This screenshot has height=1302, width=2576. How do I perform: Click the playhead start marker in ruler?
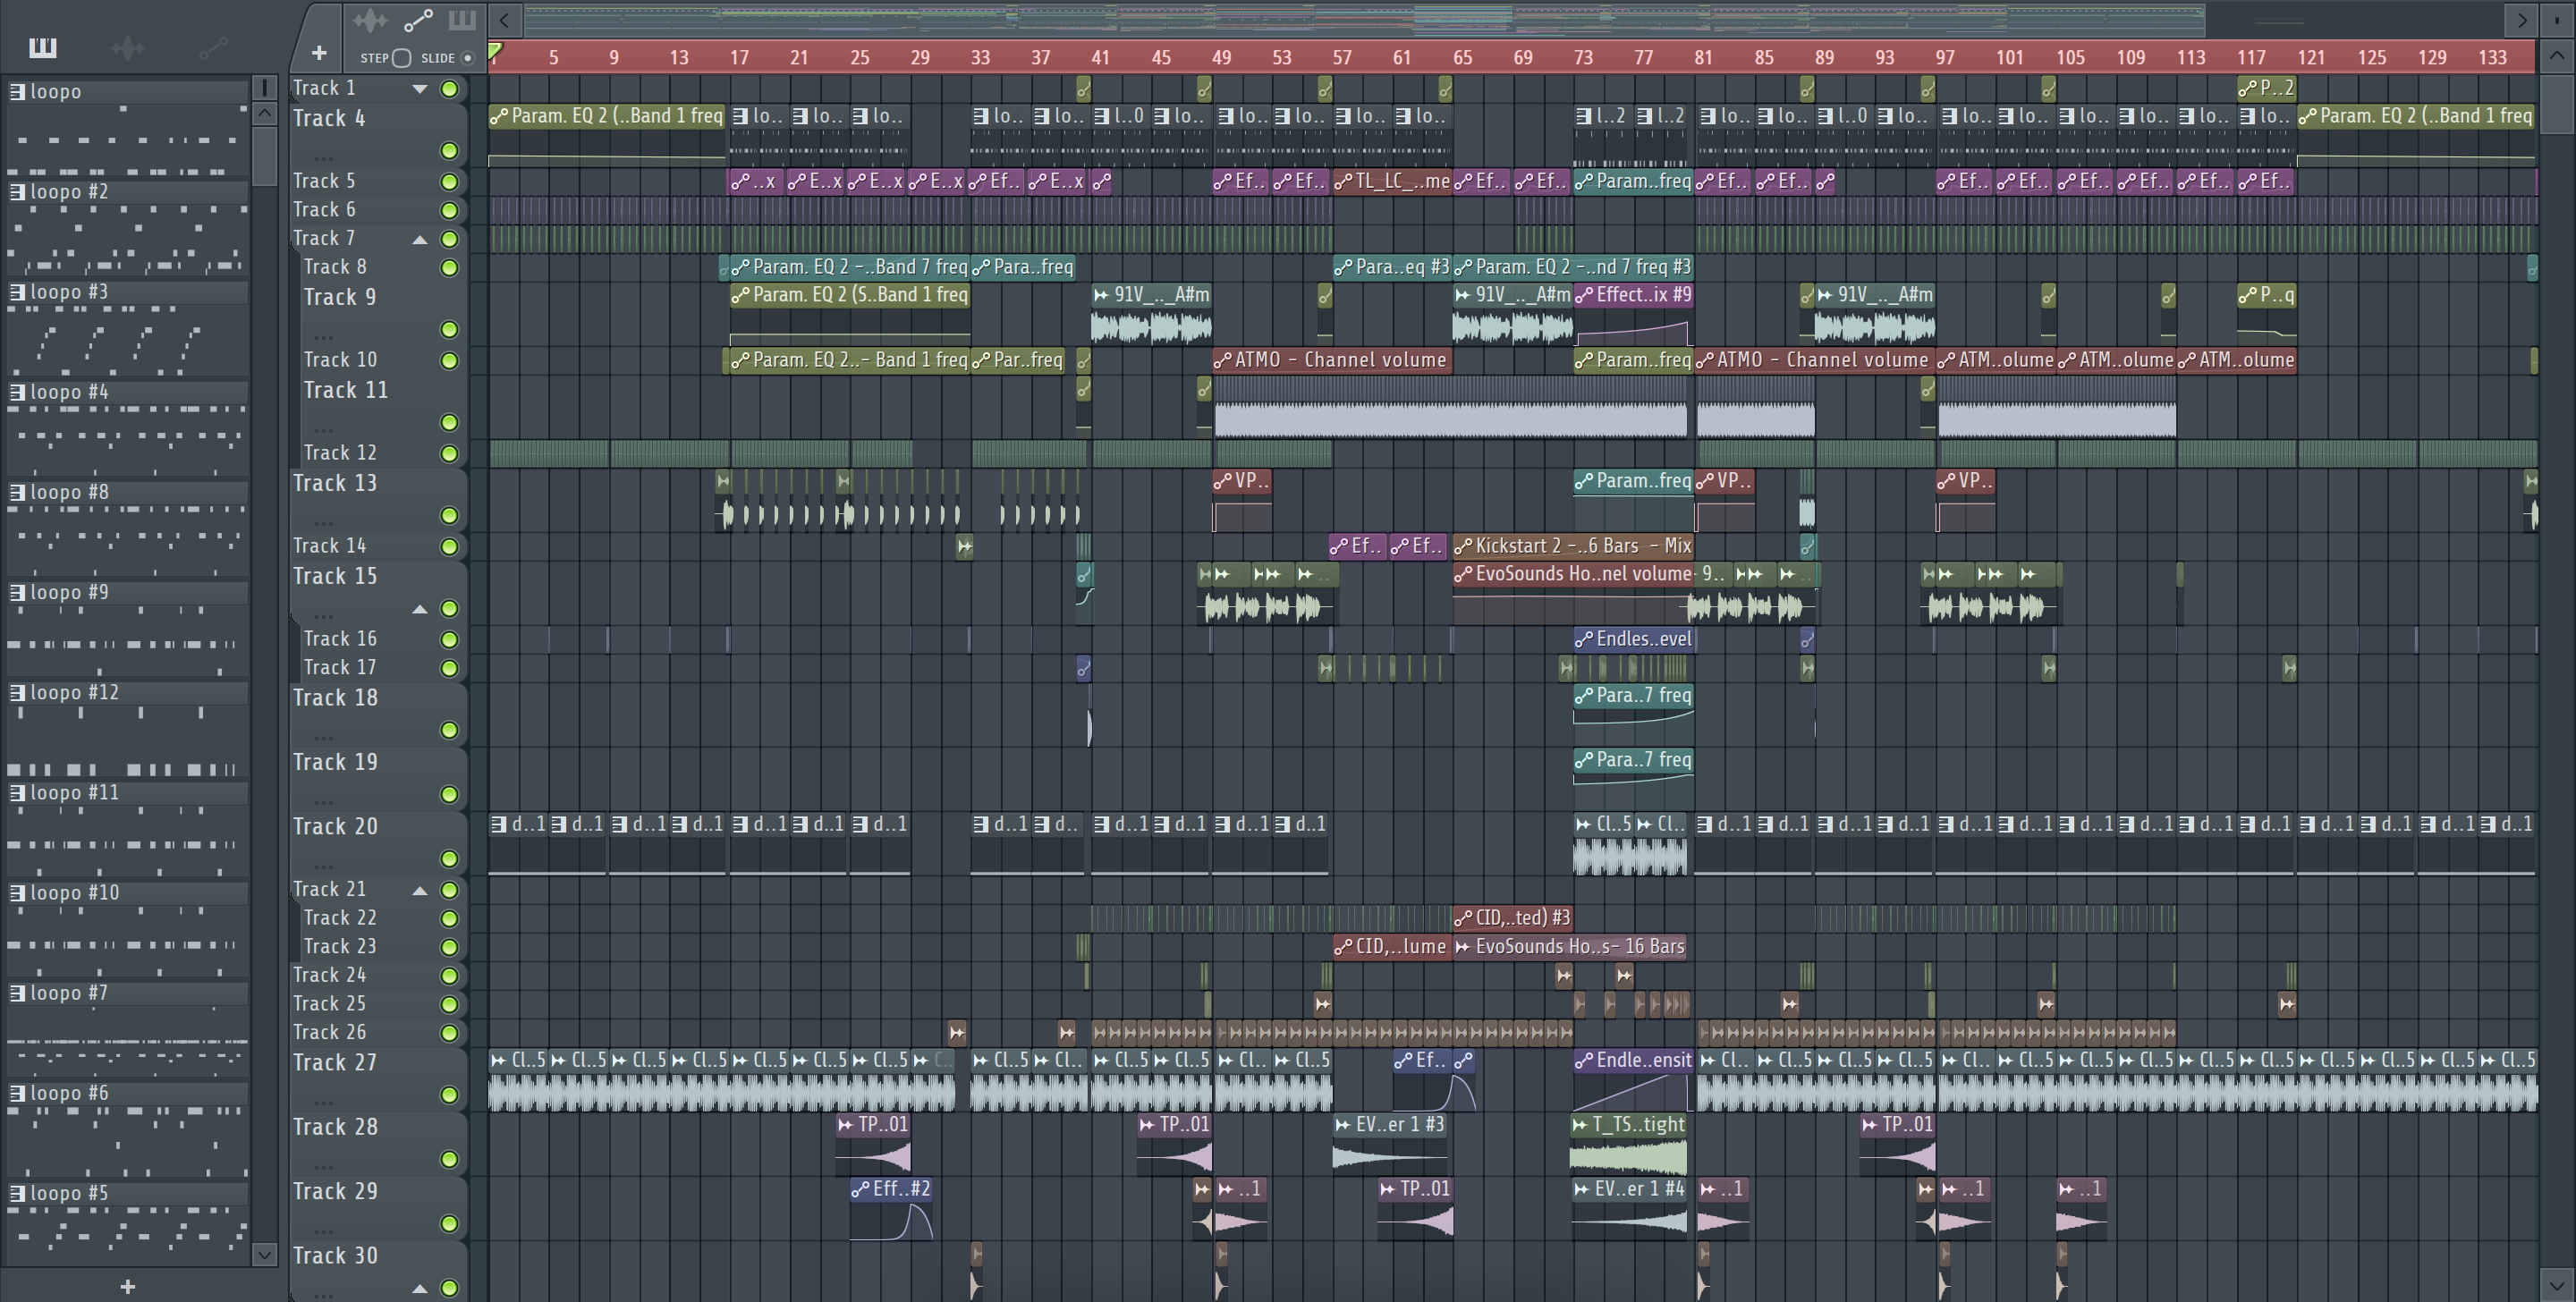495,50
